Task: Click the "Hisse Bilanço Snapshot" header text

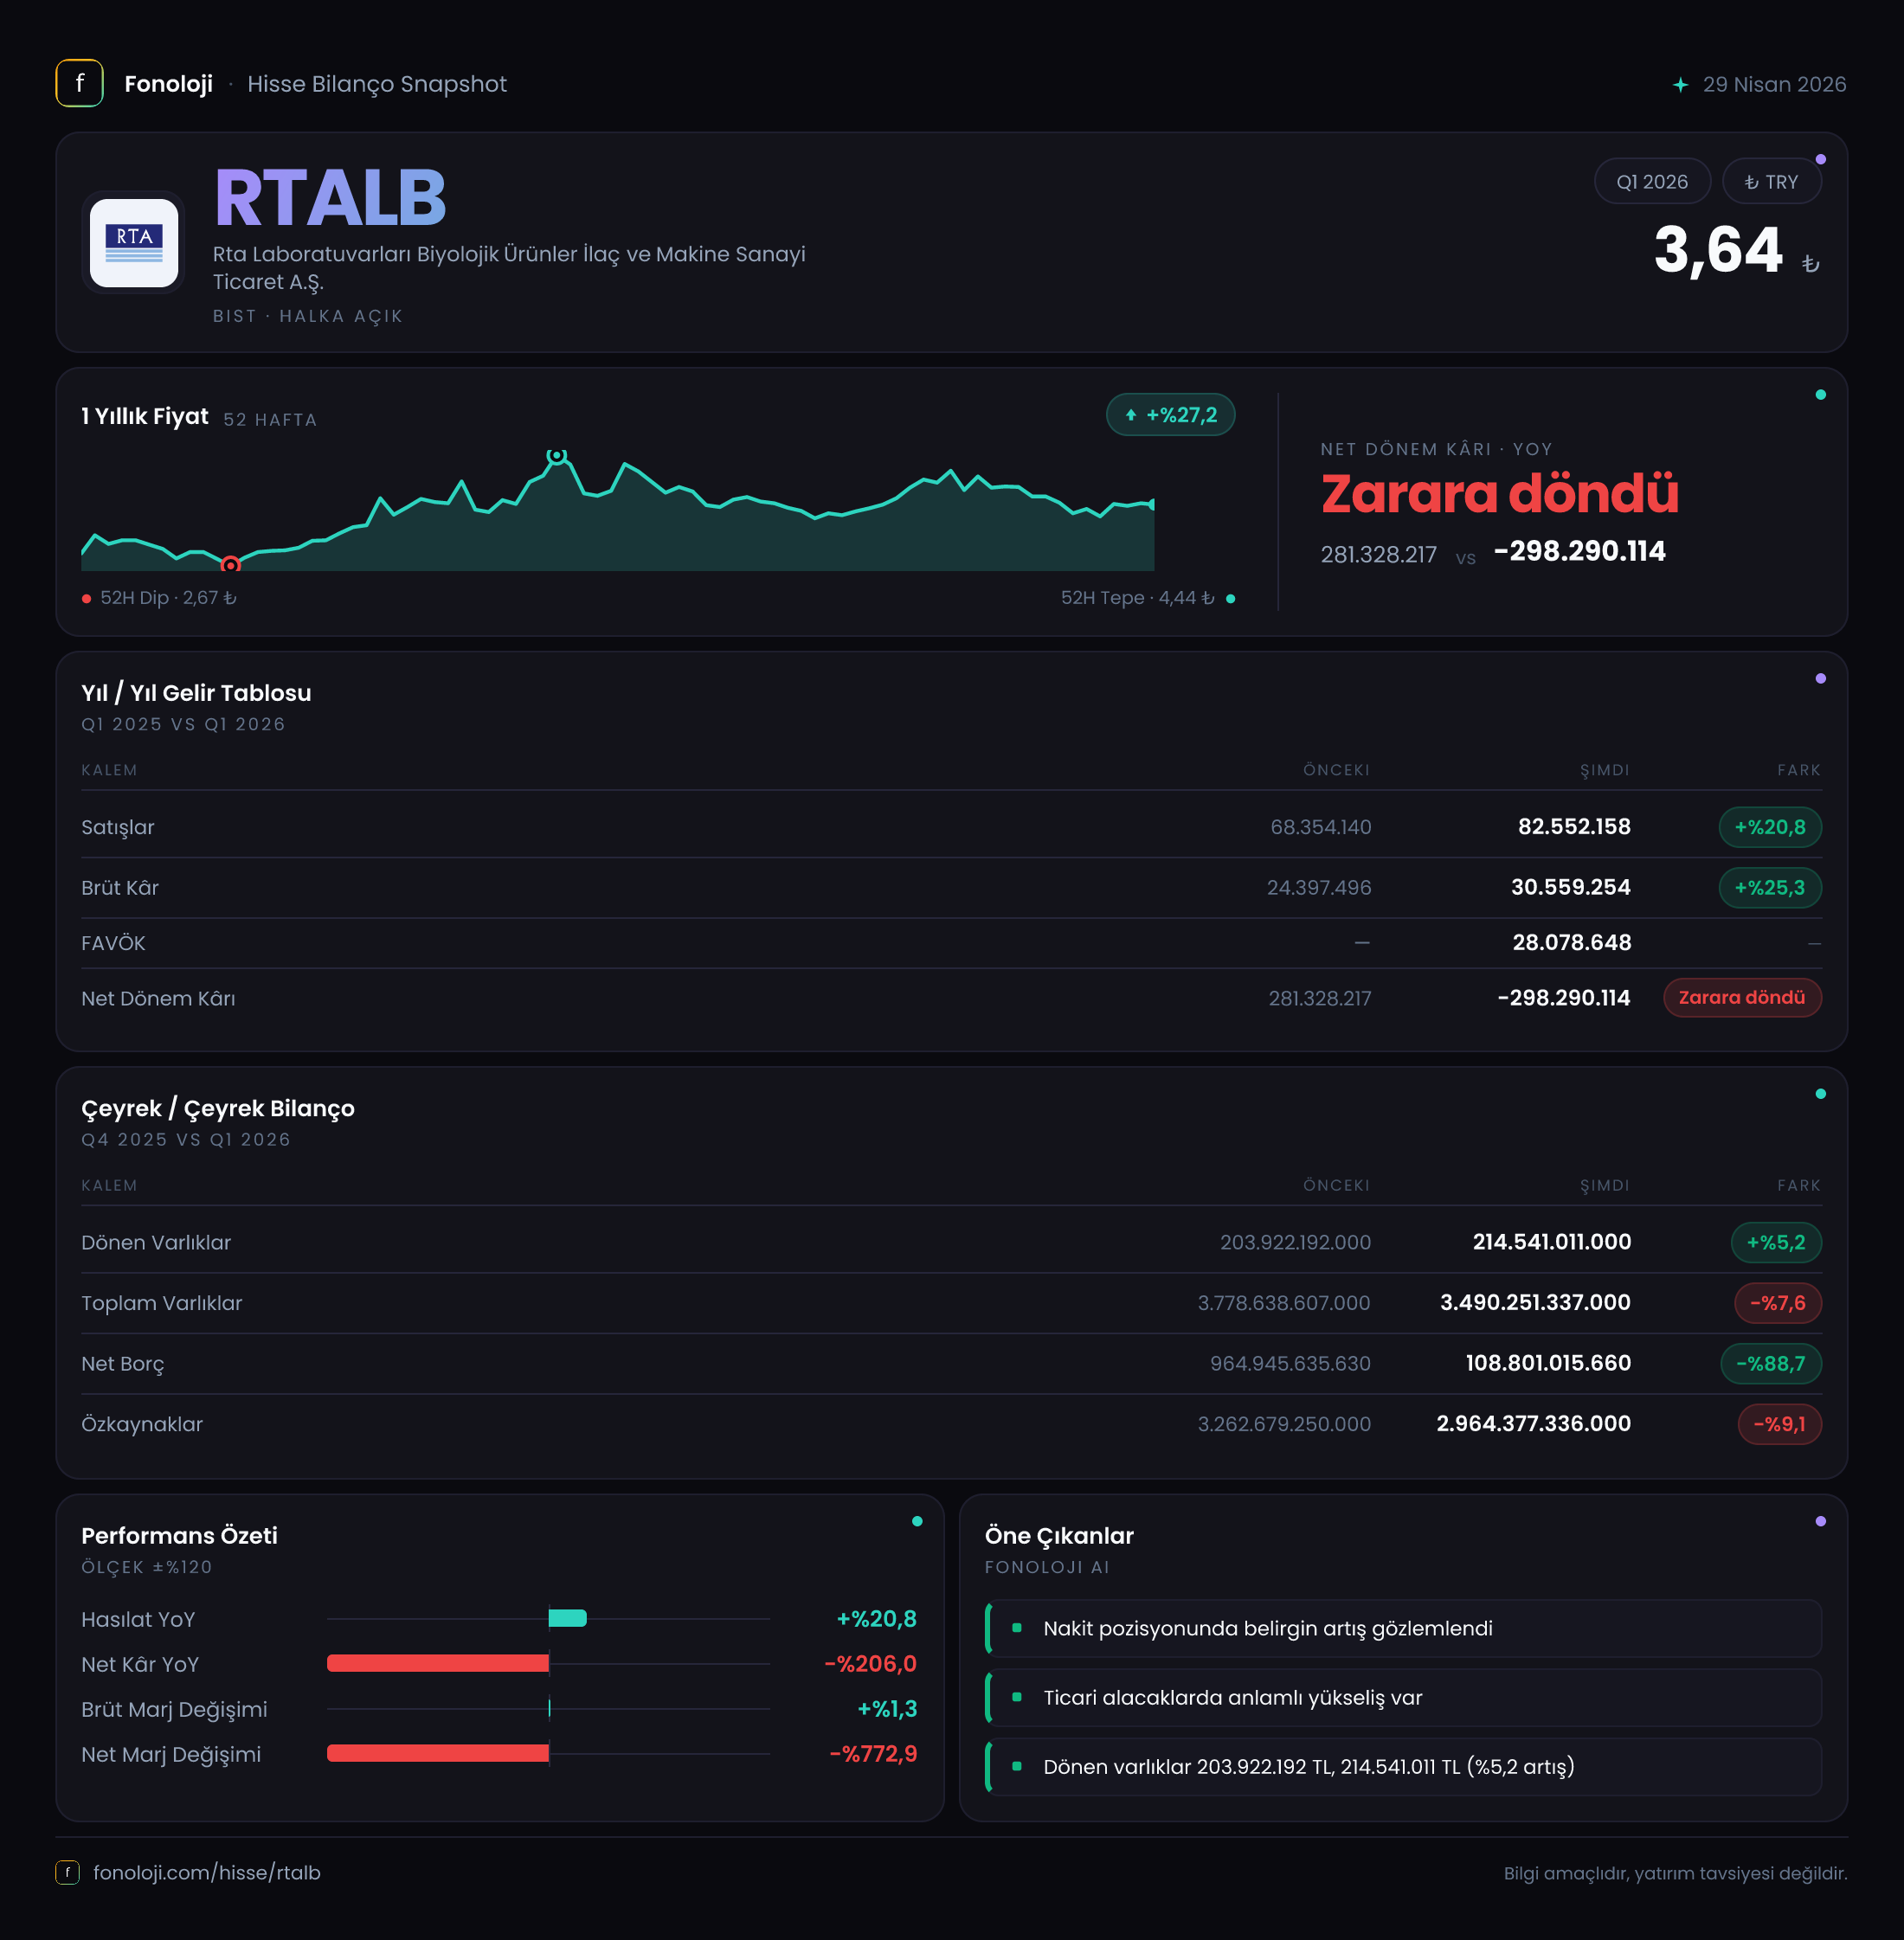Action: (x=377, y=84)
